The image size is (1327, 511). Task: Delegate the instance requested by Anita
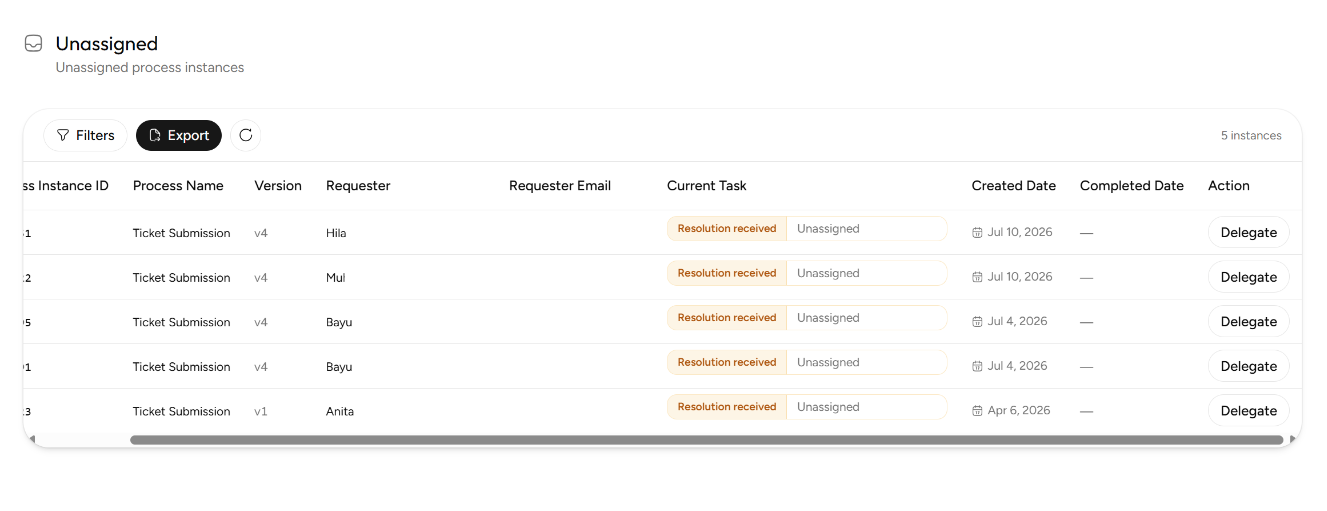point(1249,411)
